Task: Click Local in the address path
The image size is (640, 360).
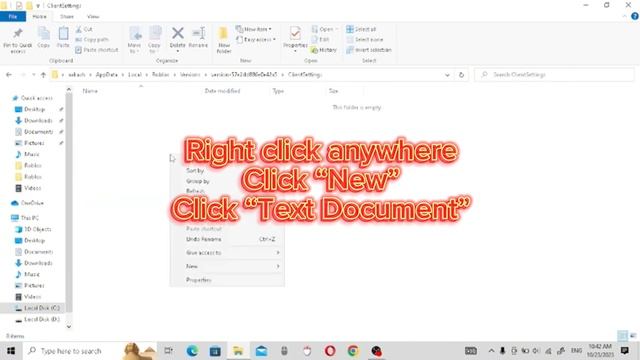Action: (135, 75)
